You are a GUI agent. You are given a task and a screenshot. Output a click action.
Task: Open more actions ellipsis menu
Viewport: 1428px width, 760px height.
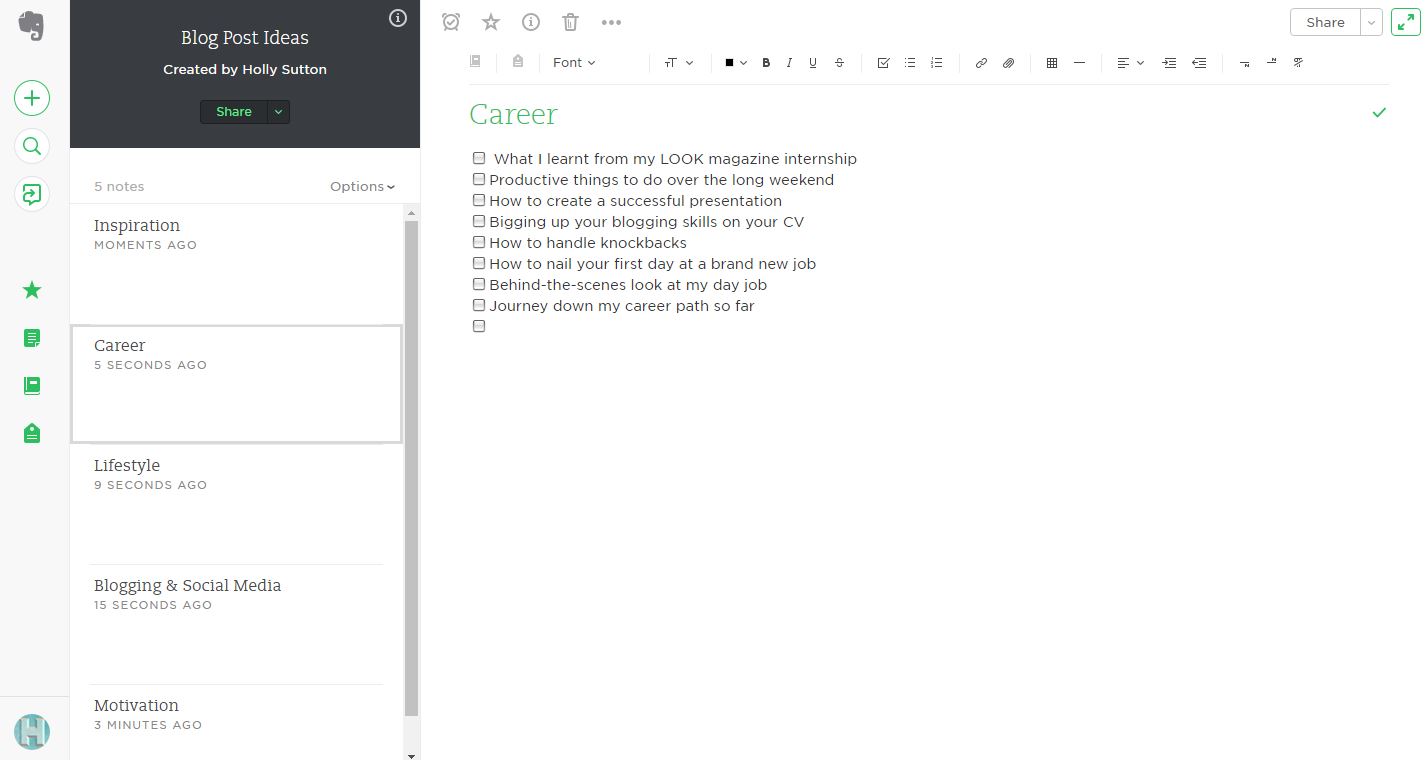[611, 22]
